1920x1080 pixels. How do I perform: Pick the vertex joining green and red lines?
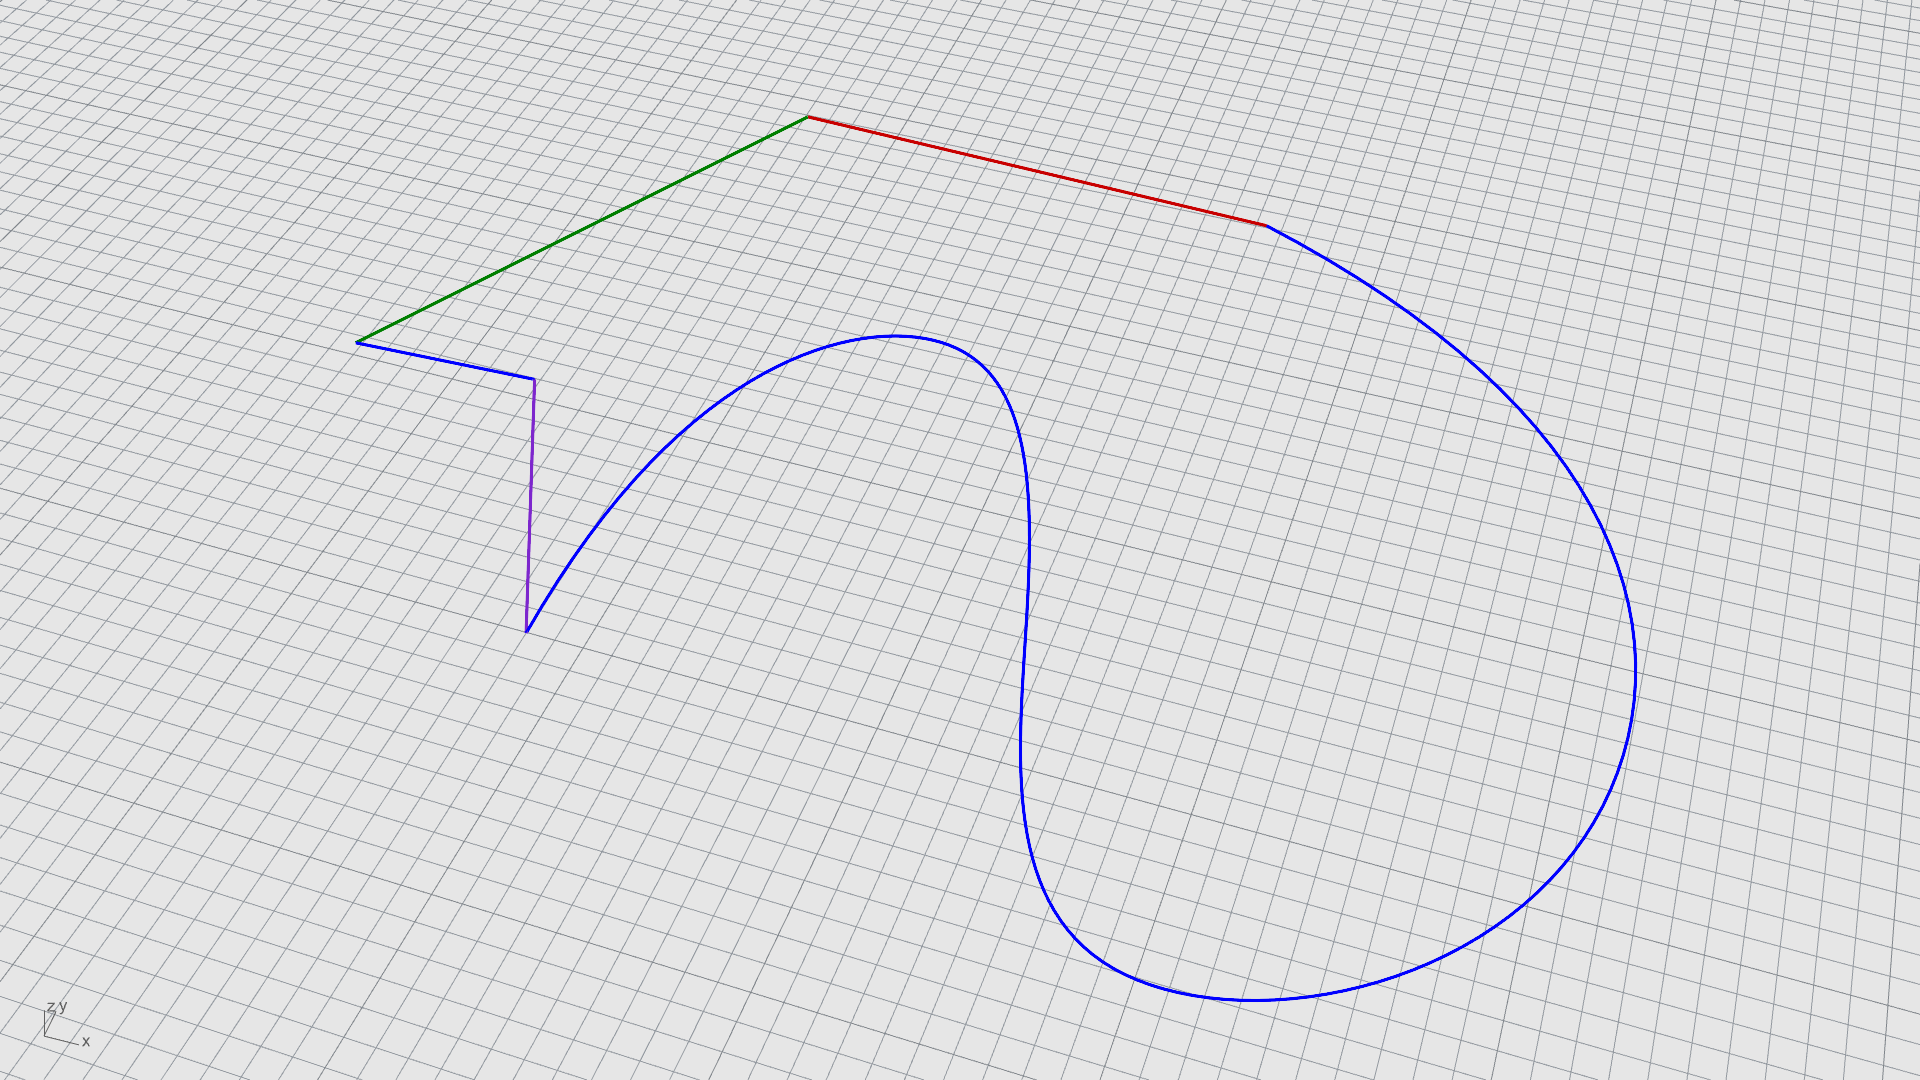[x=807, y=117]
